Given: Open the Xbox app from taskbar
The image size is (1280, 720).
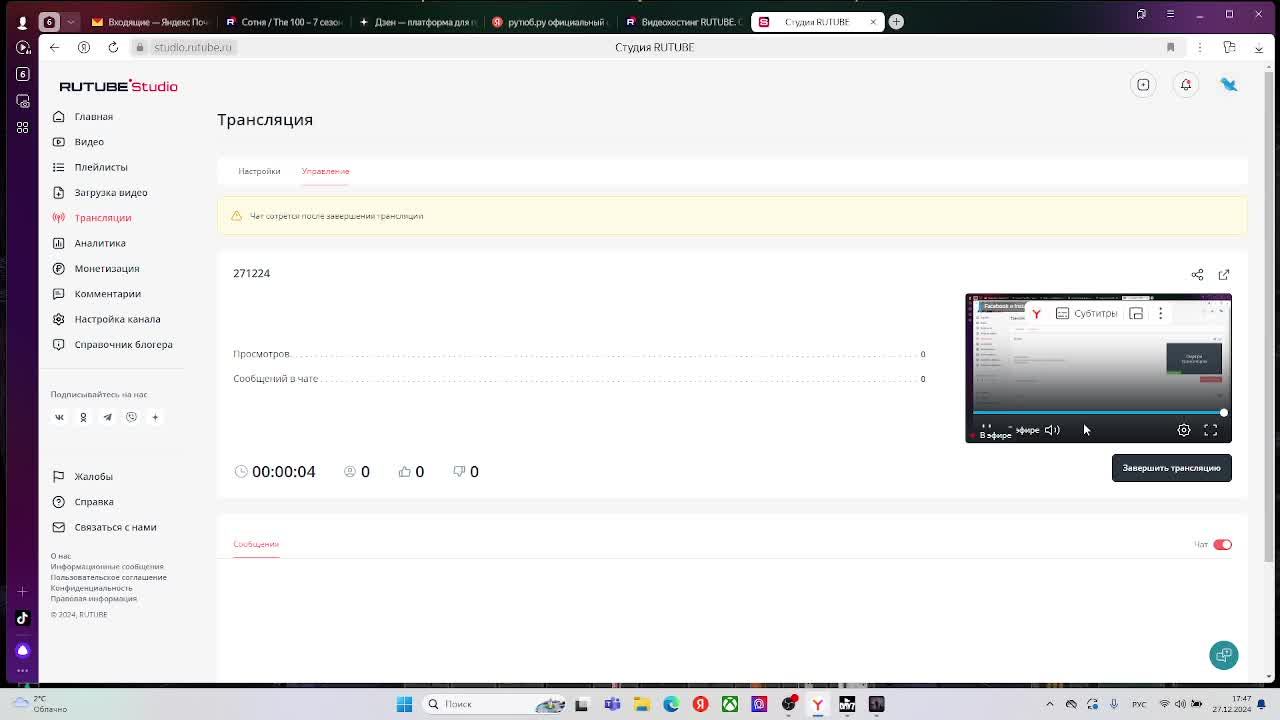Looking at the screenshot, I should (730, 704).
